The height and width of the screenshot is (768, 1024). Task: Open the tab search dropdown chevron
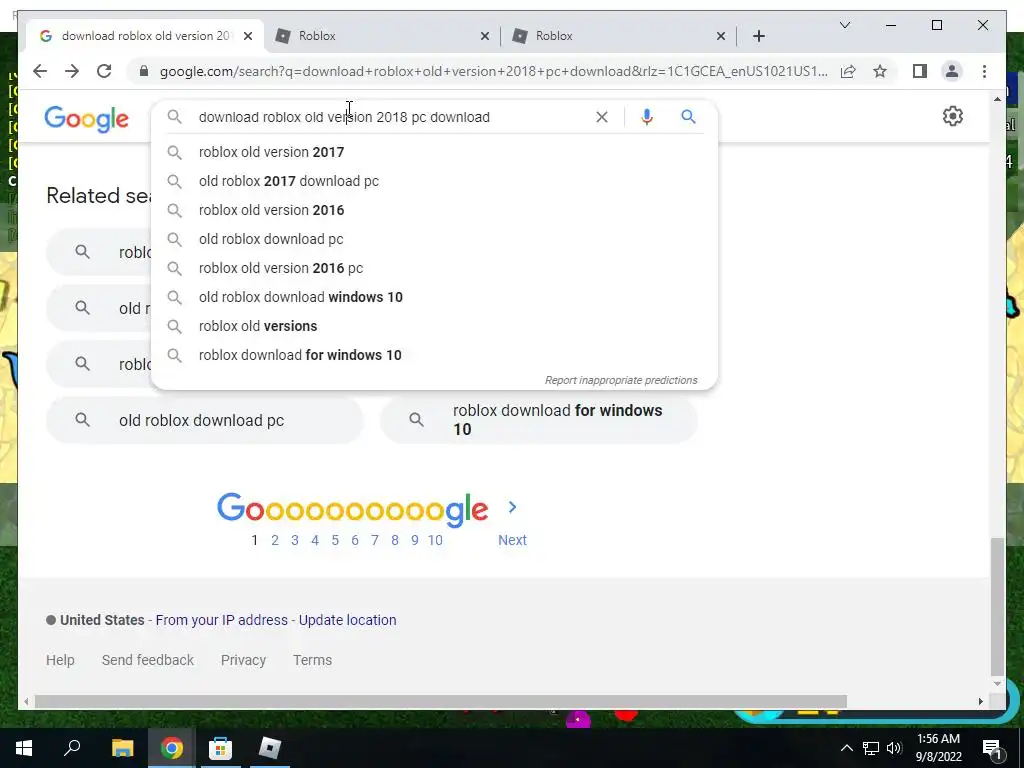[x=844, y=25]
